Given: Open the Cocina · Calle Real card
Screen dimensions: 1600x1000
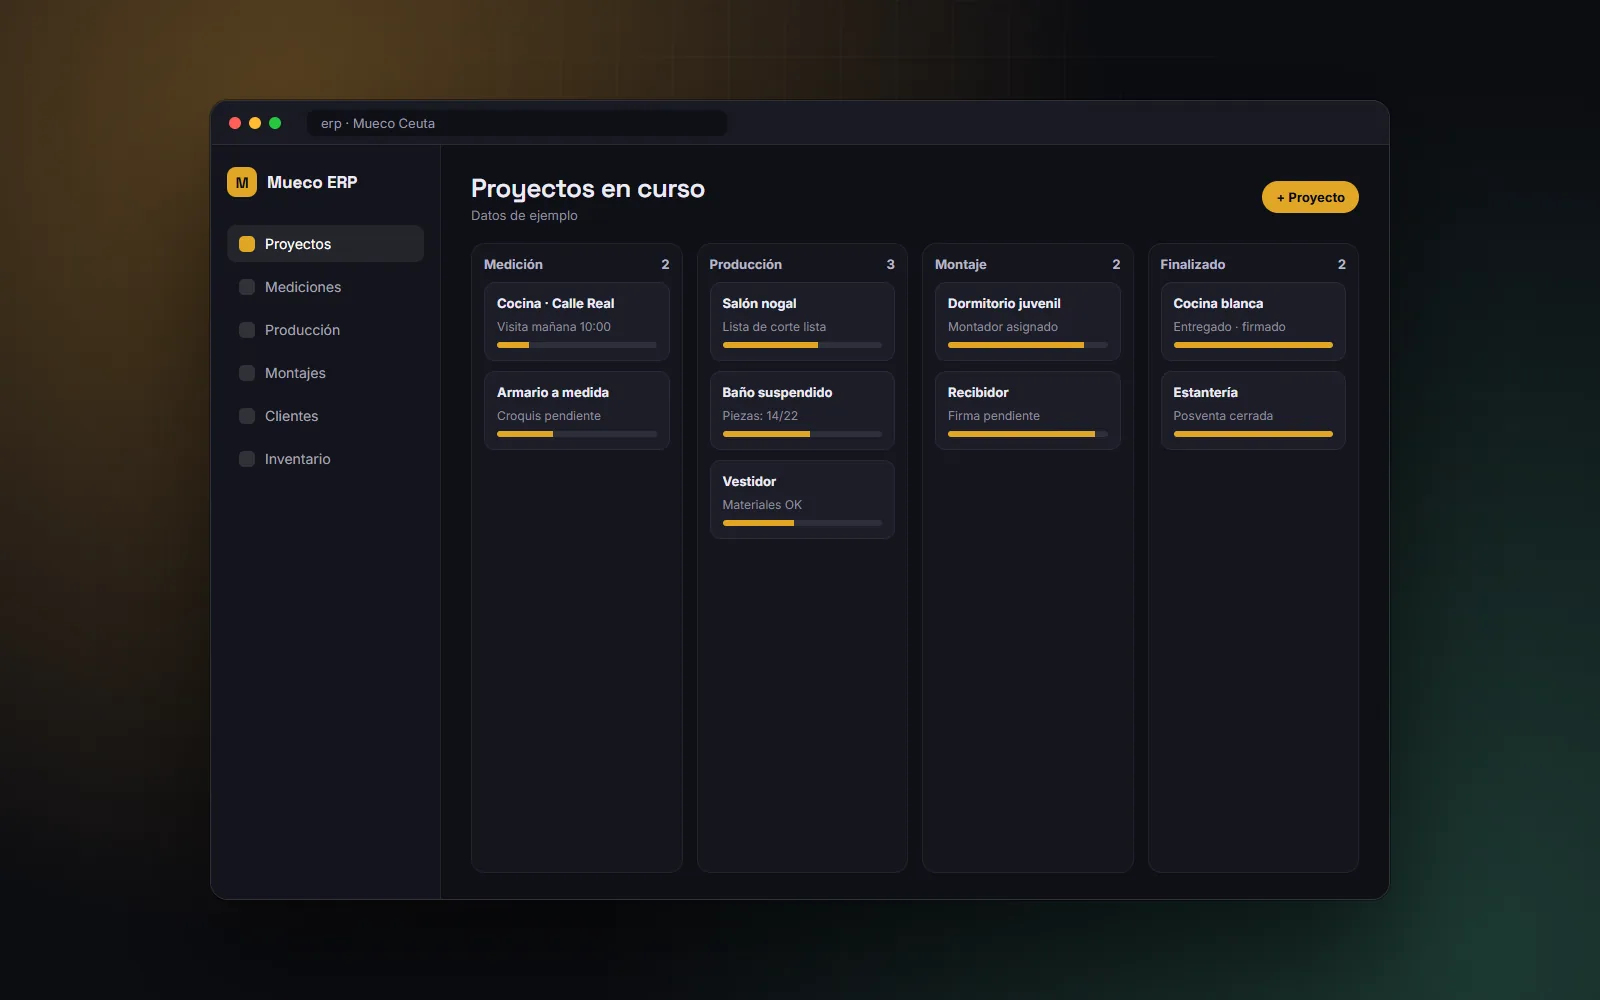Looking at the screenshot, I should [577, 321].
